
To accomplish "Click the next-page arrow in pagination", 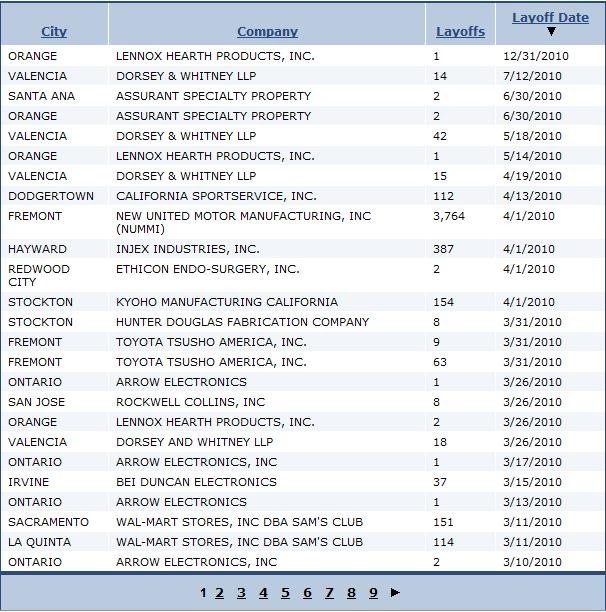I will (x=395, y=592).
